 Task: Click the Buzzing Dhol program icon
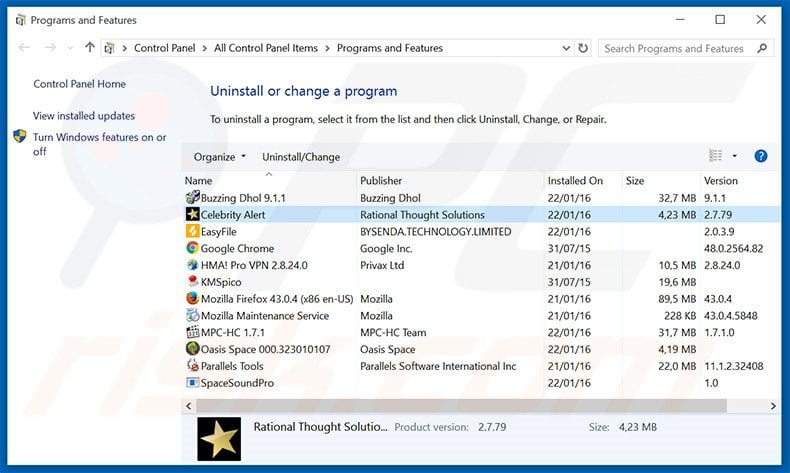coord(192,197)
